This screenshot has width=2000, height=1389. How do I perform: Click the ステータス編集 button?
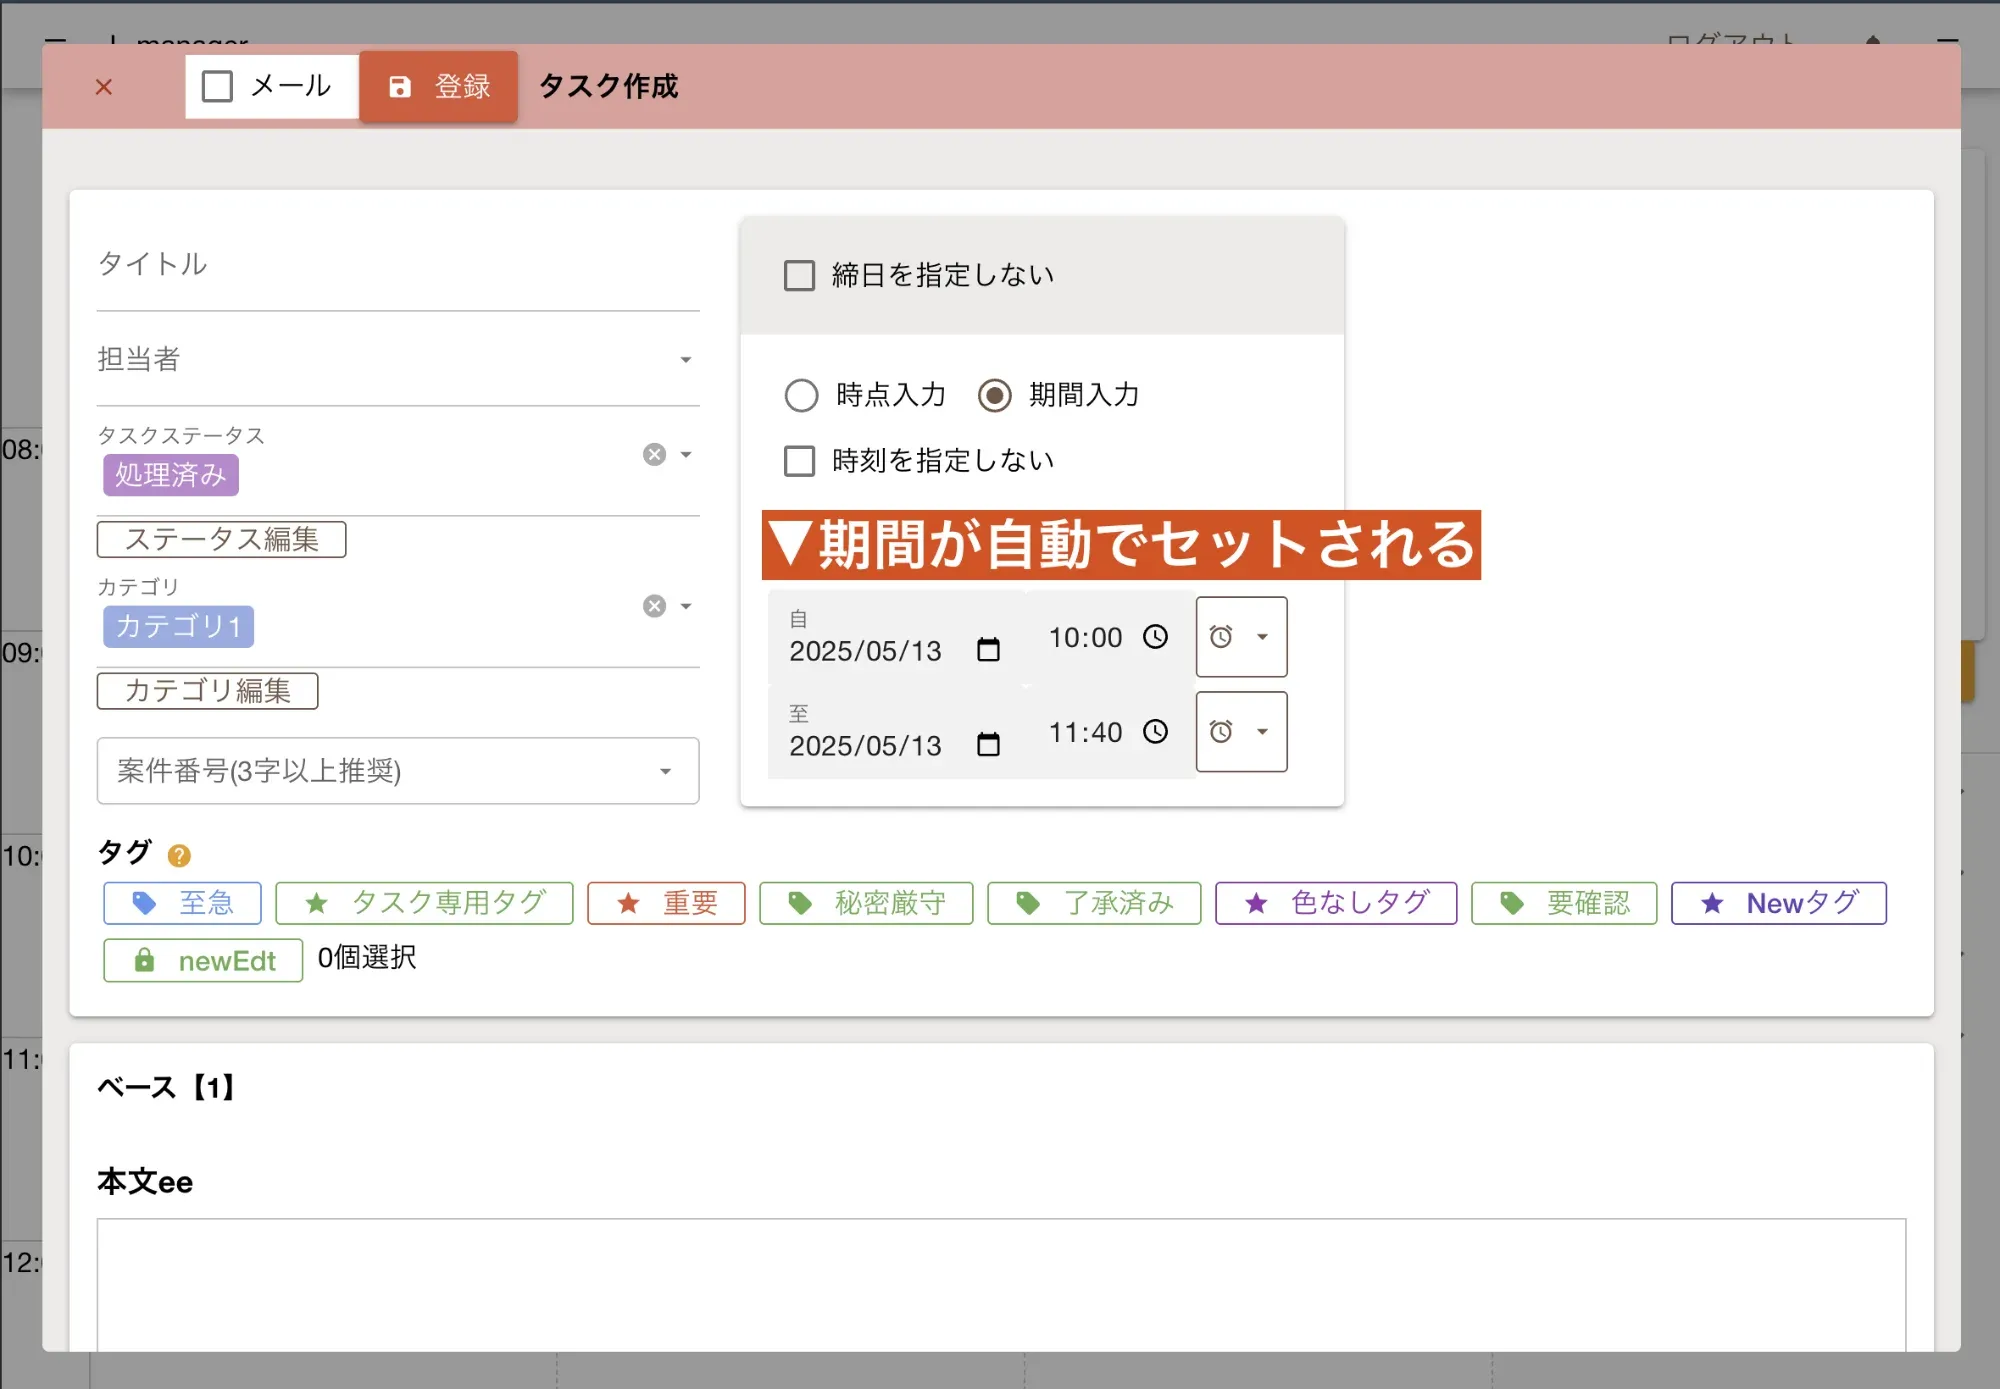point(221,539)
